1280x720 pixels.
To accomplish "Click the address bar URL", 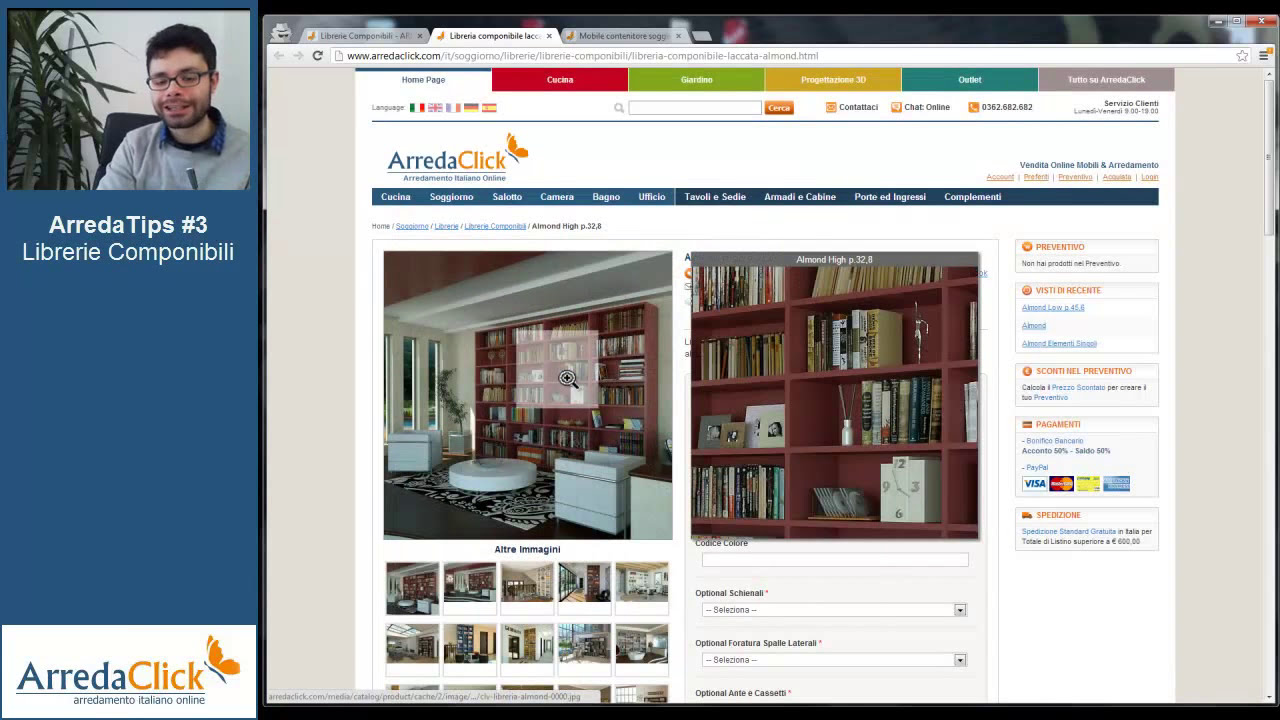I will pos(582,56).
